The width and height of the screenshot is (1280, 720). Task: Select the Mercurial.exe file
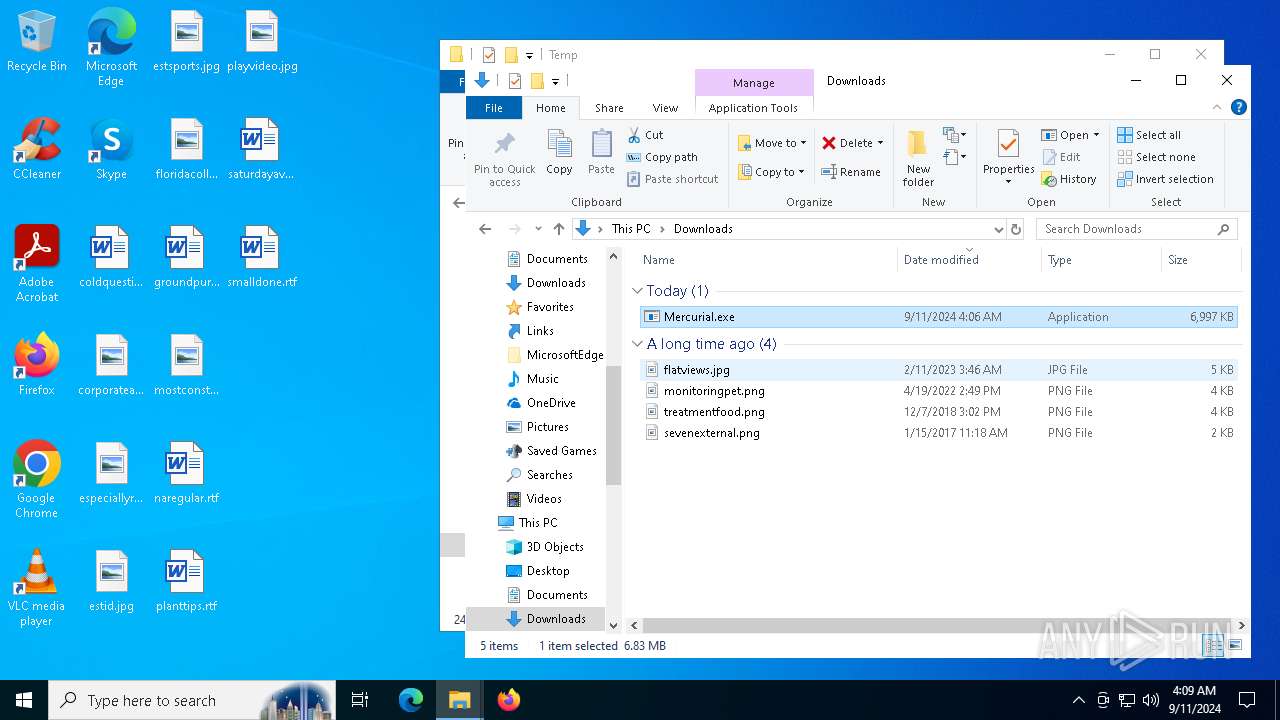tap(938, 317)
